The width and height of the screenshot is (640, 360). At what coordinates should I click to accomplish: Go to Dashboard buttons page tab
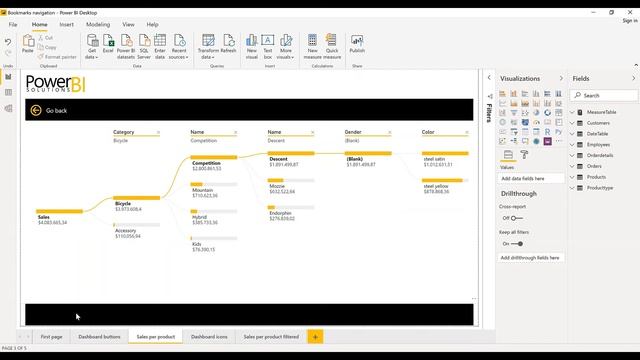coord(99,337)
